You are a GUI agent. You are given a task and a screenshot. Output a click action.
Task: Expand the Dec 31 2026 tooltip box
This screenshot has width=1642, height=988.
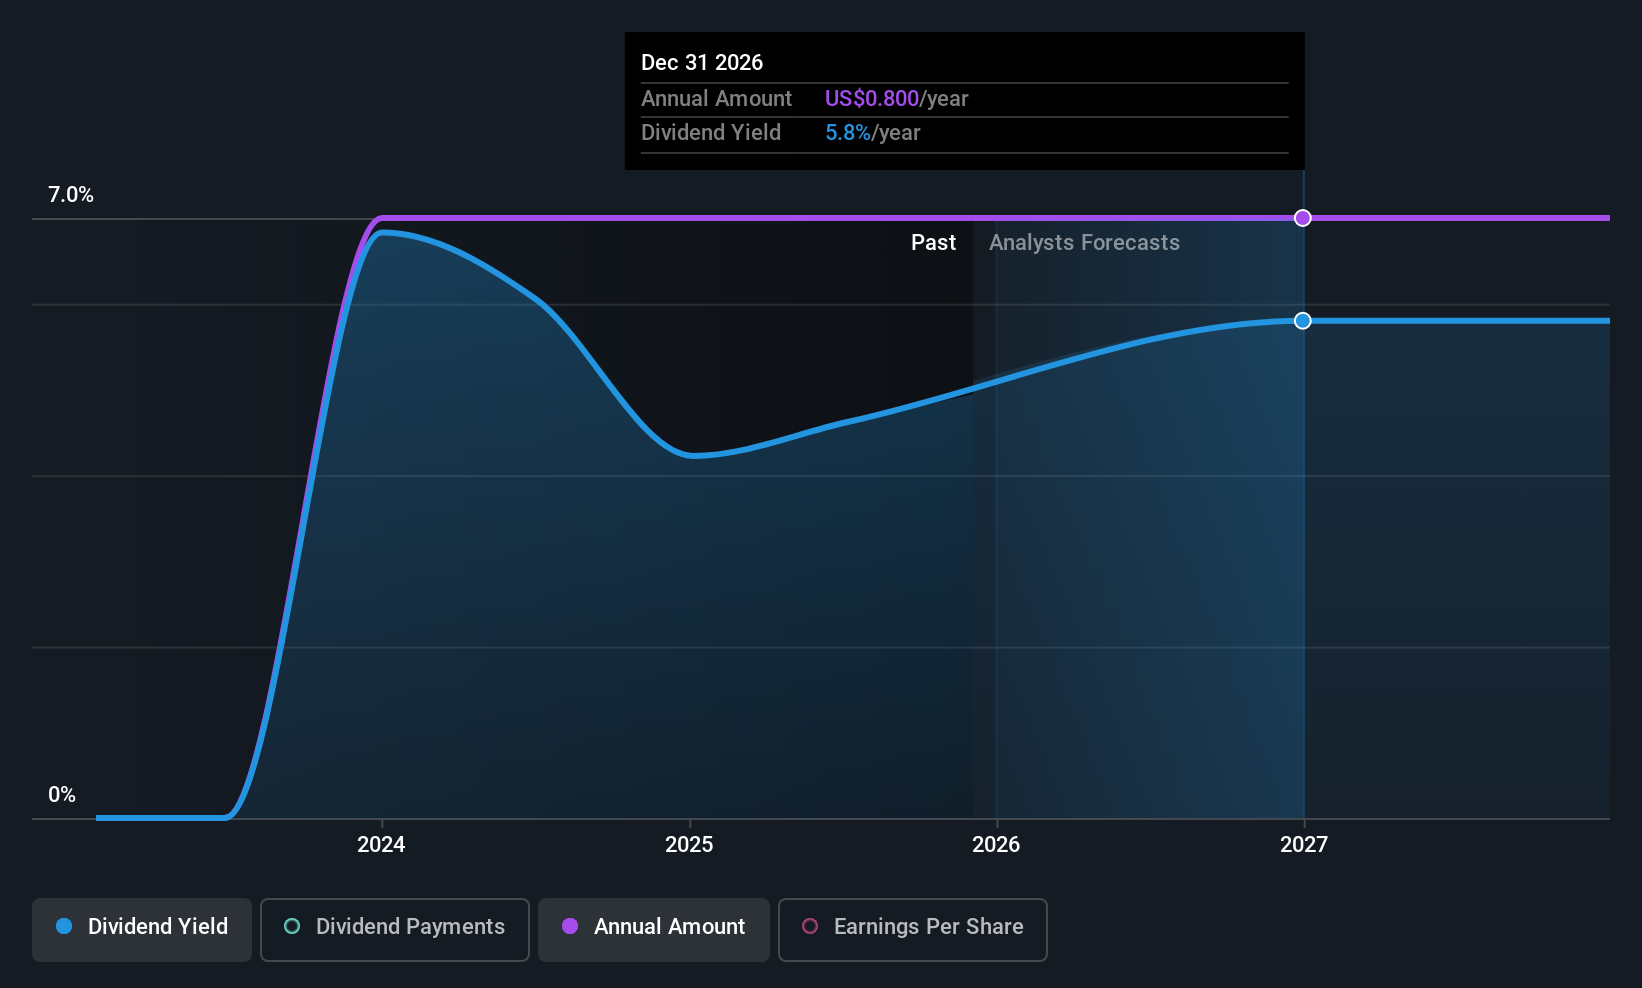964,100
